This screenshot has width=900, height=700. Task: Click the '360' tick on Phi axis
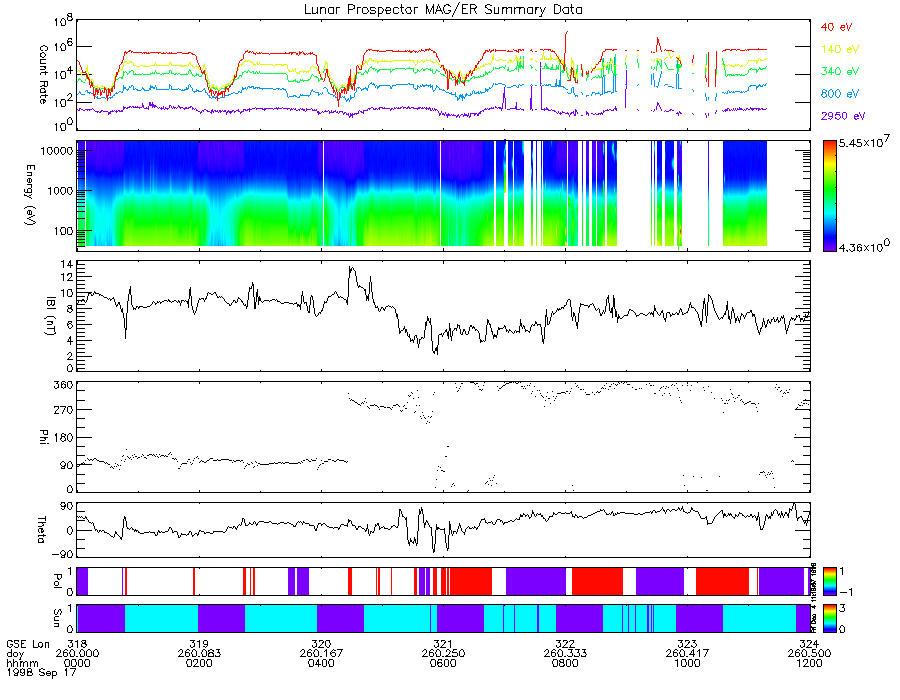pos(63,384)
